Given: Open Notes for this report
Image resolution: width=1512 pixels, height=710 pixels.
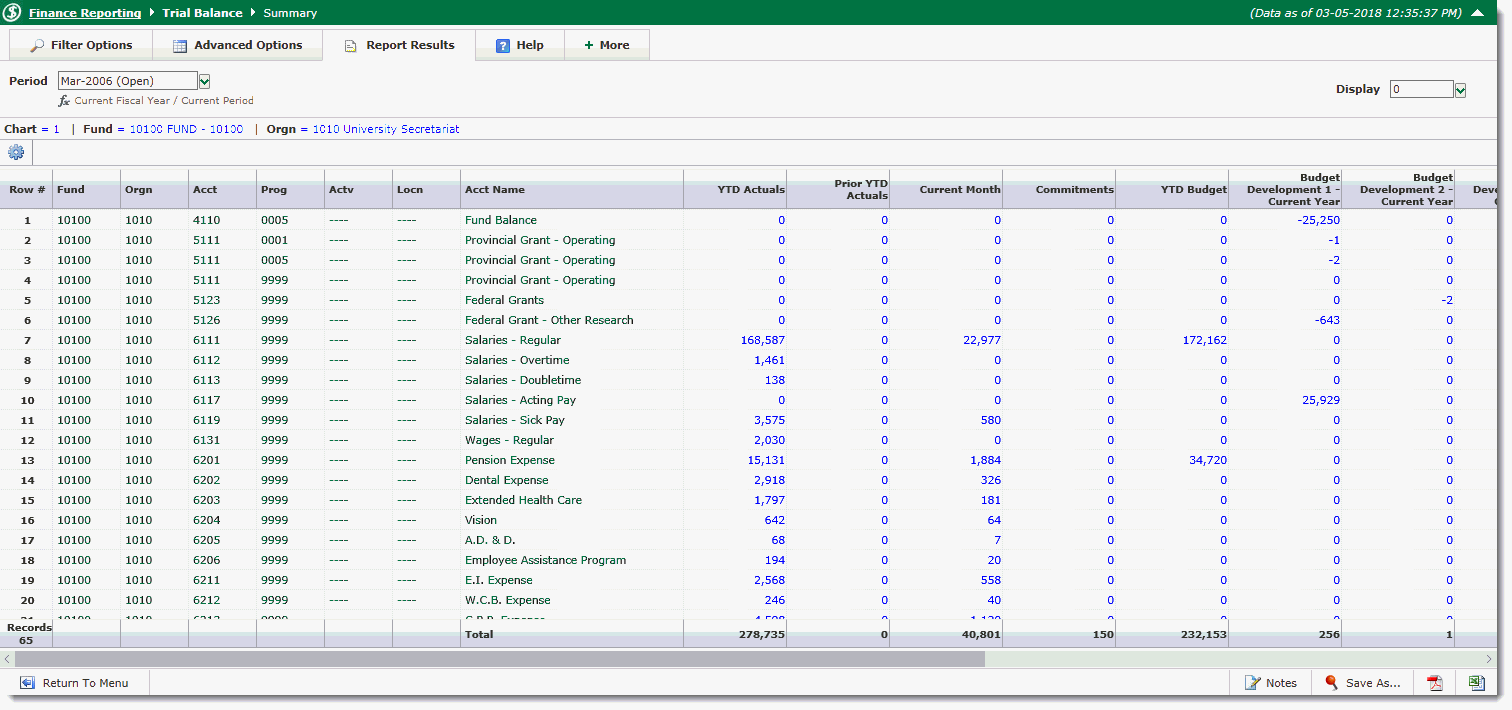Looking at the screenshot, I should (1270, 683).
